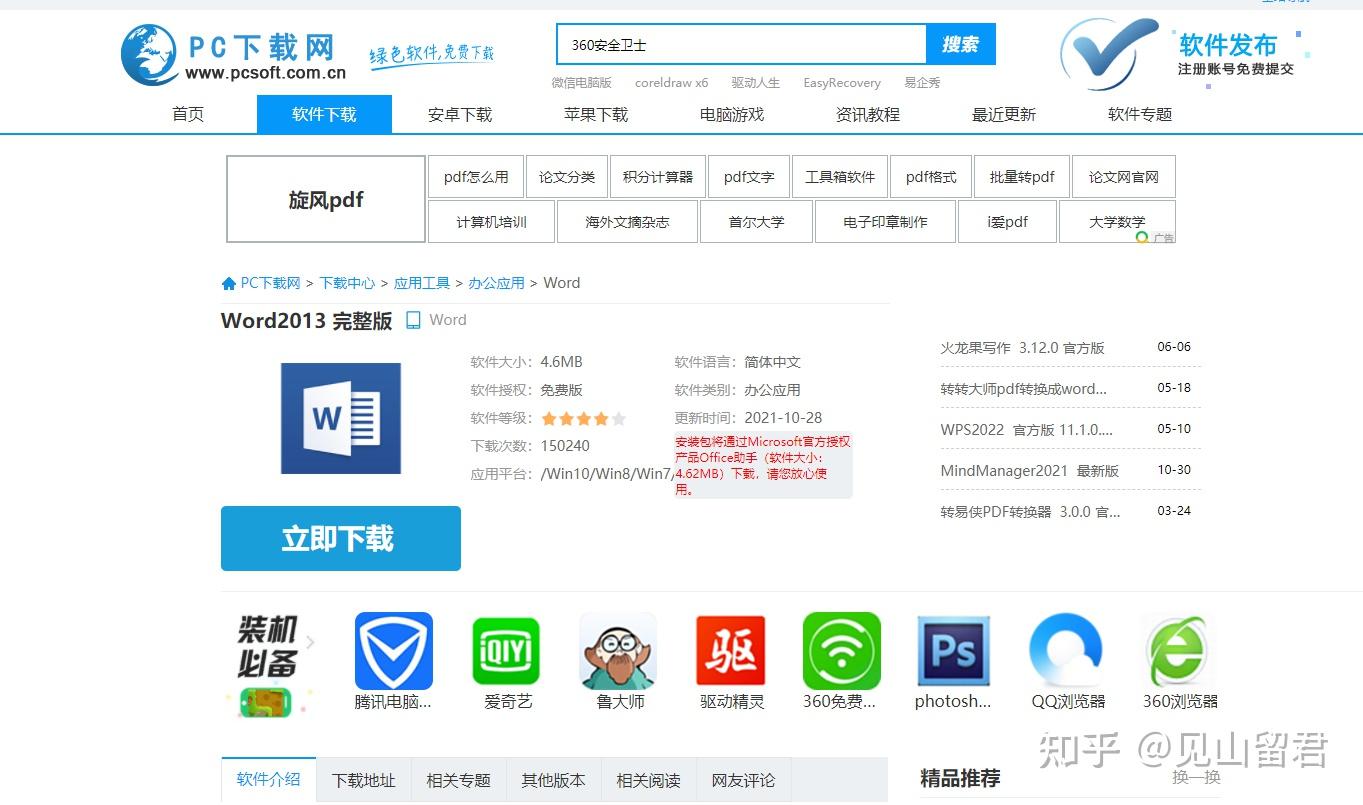
Task: Click the 驱动人生 hot search link
Action: click(x=755, y=83)
